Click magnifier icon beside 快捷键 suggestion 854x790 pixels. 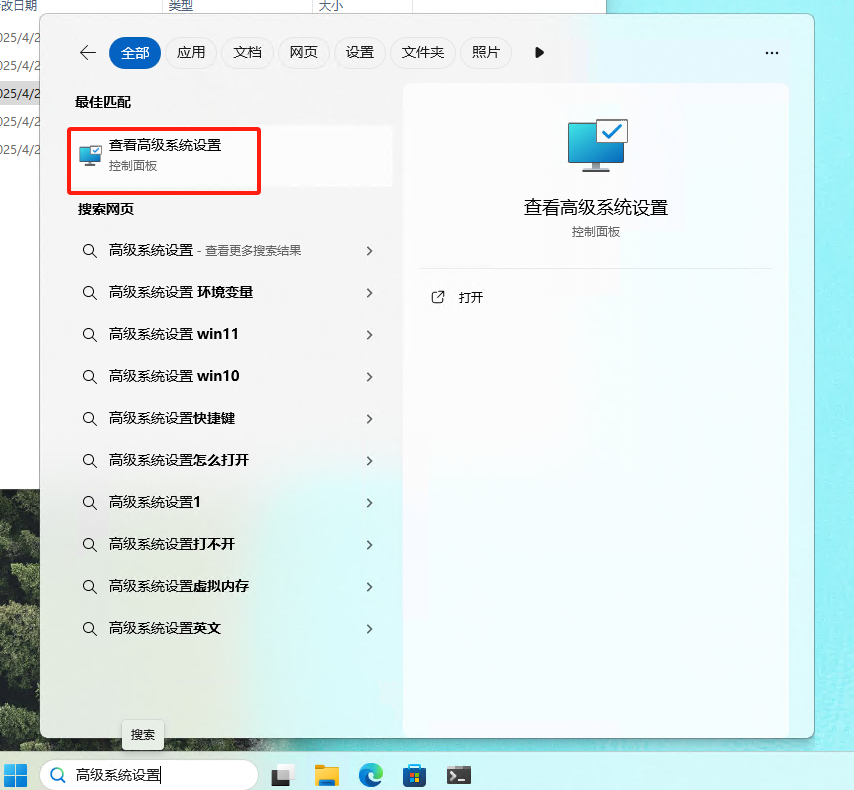pyautogui.click(x=89, y=419)
